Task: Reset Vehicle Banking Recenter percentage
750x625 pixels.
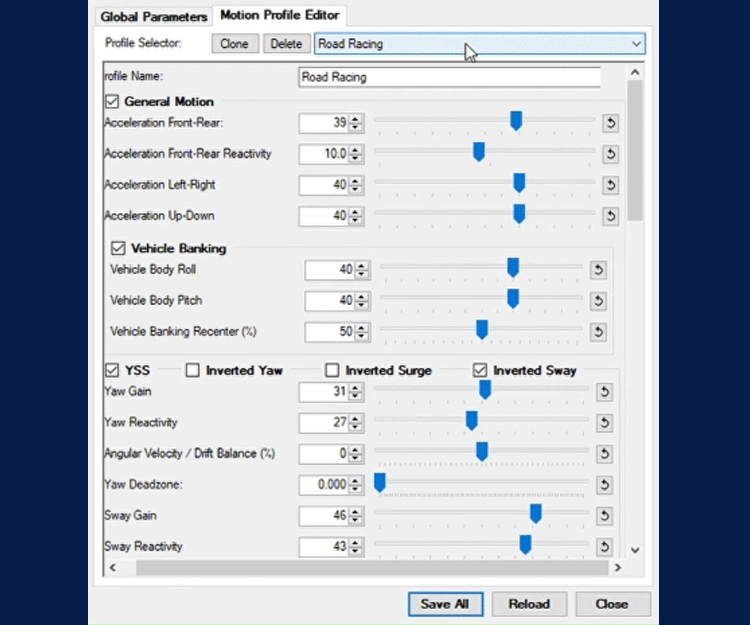Action: 598,332
